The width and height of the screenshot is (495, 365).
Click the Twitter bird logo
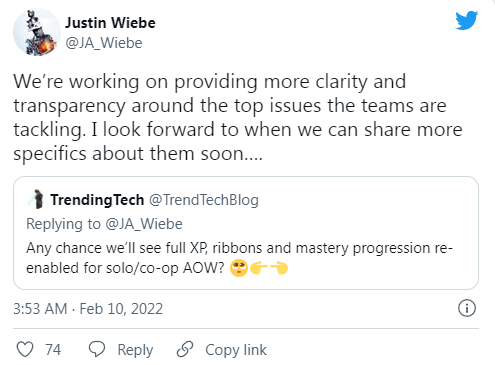point(467,20)
